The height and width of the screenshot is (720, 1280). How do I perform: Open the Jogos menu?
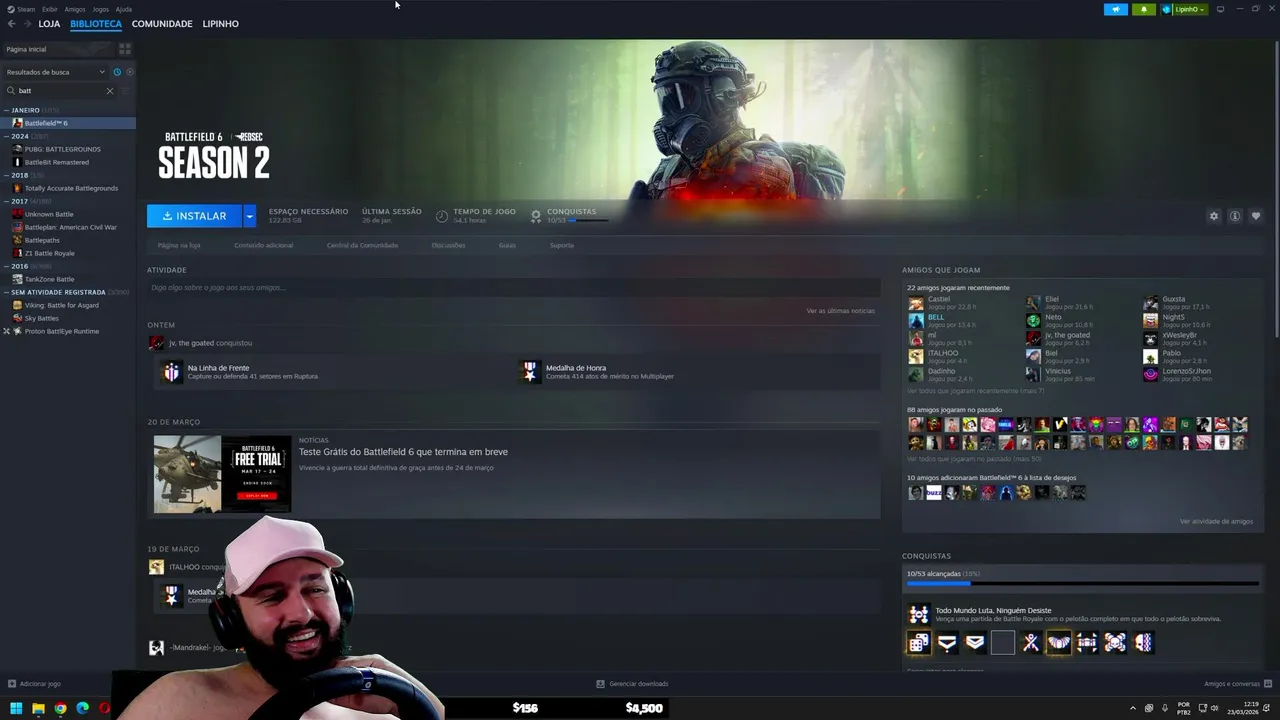tap(100, 9)
